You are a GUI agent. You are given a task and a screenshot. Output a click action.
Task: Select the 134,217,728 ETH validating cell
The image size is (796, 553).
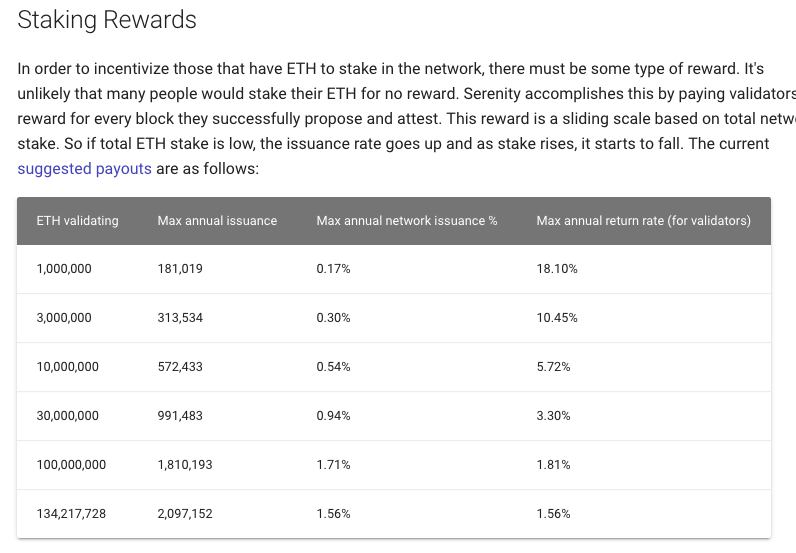[x=71, y=514]
